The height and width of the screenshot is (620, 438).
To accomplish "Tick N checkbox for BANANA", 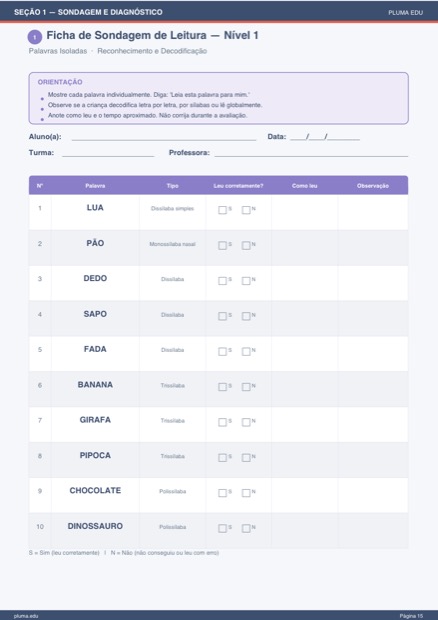I will tap(246, 387).
